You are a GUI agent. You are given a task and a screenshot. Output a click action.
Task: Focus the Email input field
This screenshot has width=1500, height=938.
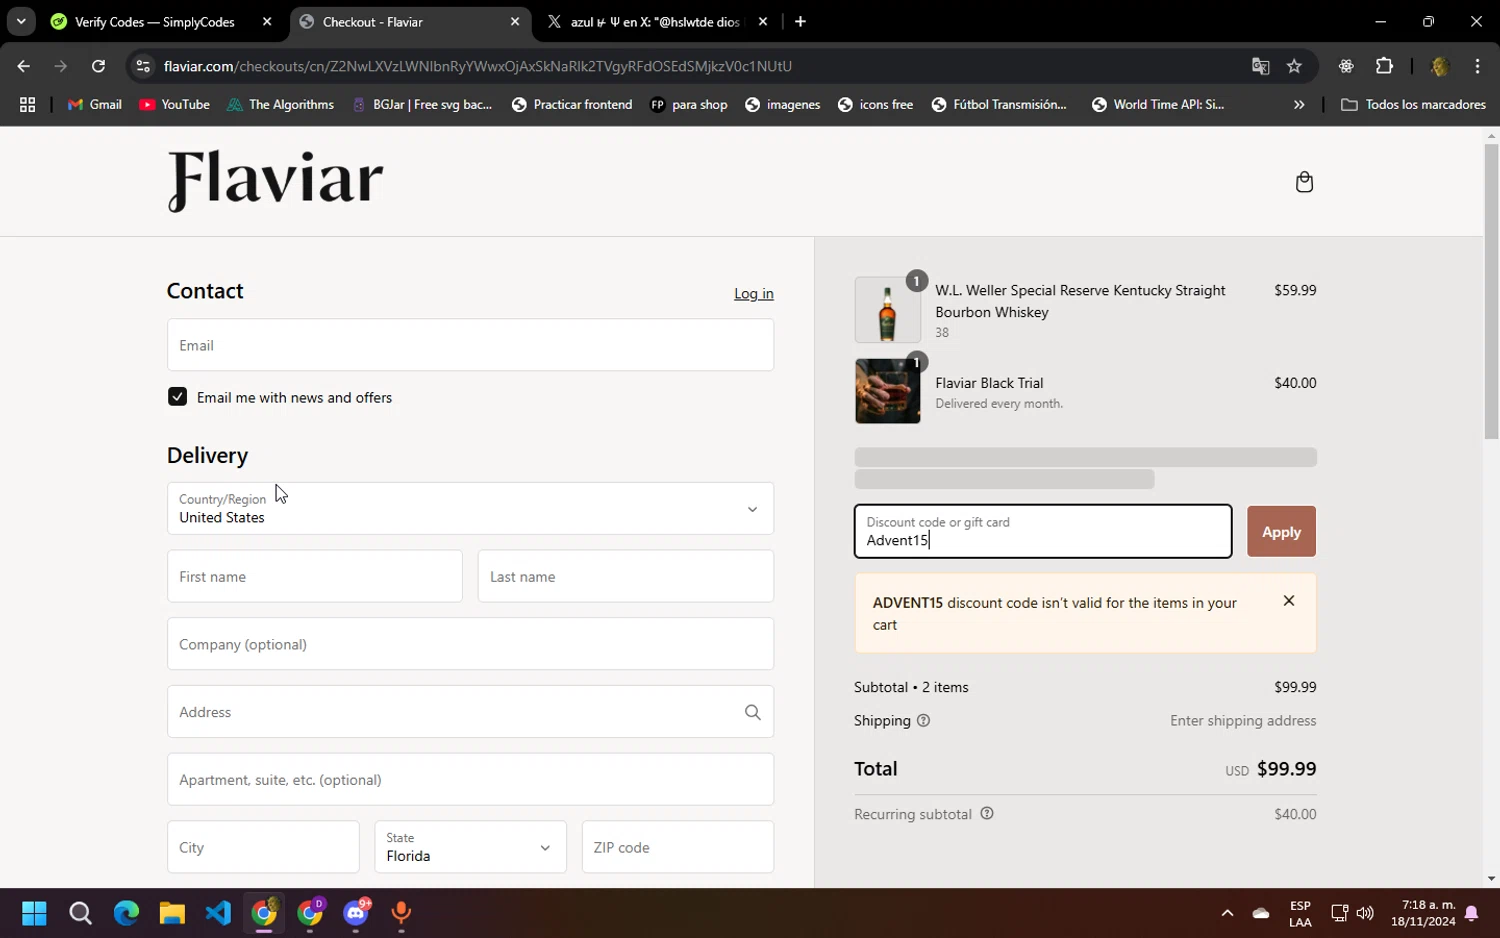(470, 345)
